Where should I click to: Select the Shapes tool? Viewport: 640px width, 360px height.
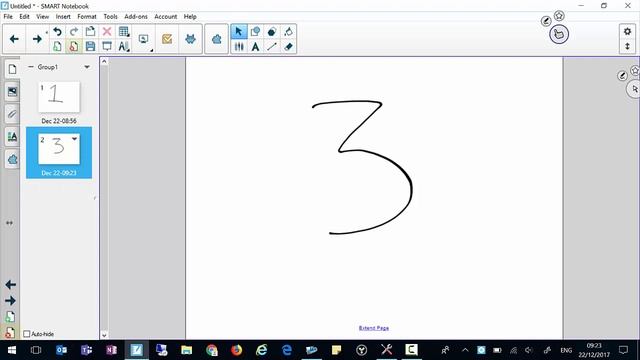256,31
